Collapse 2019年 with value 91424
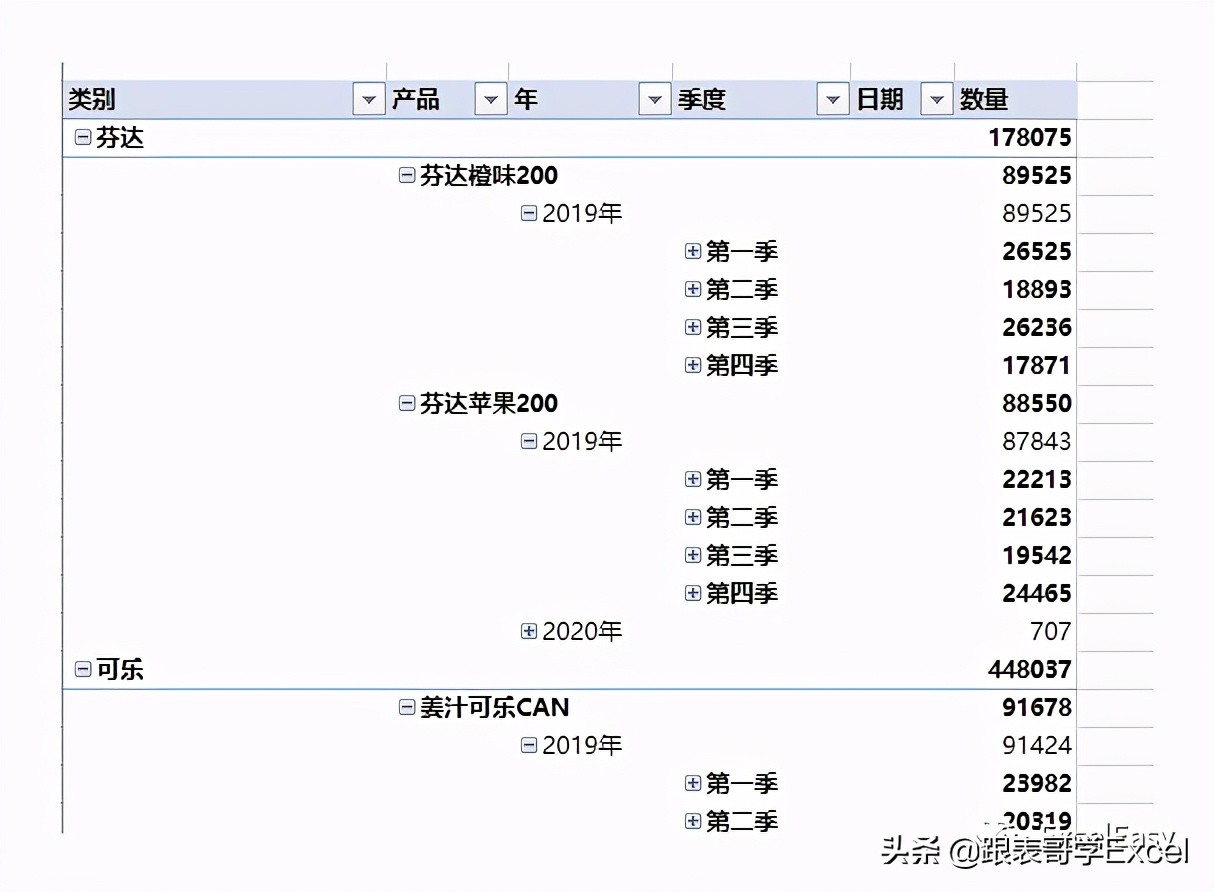 click(x=529, y=746)
